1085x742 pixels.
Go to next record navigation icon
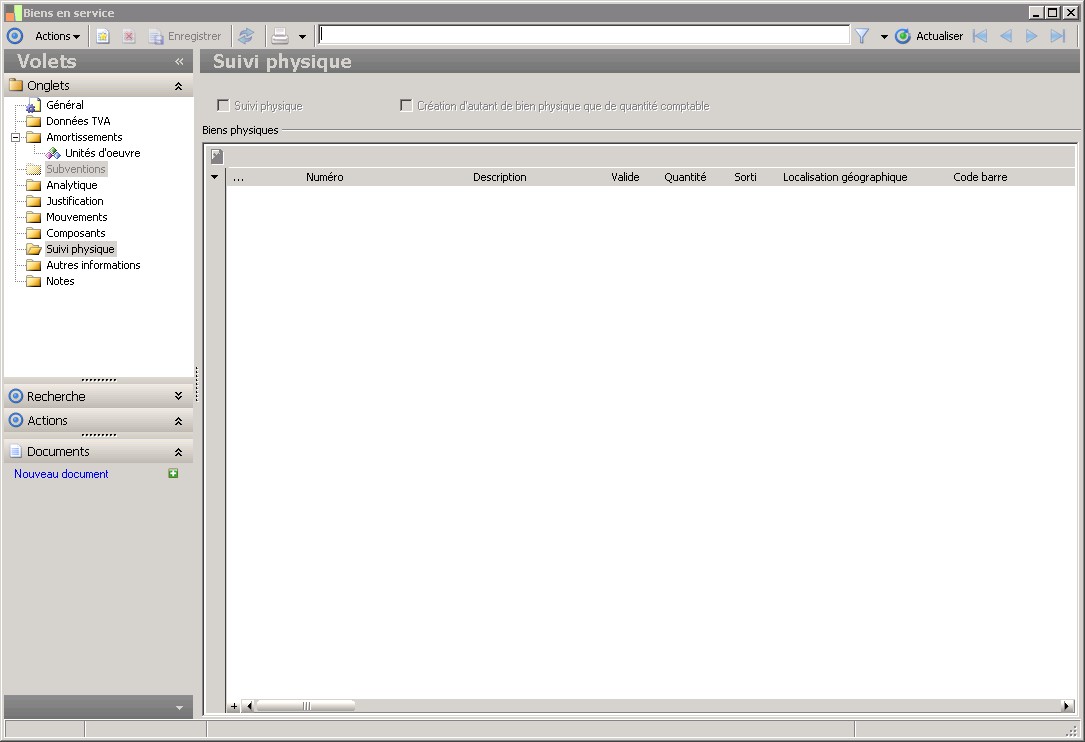click(1032, 36)
